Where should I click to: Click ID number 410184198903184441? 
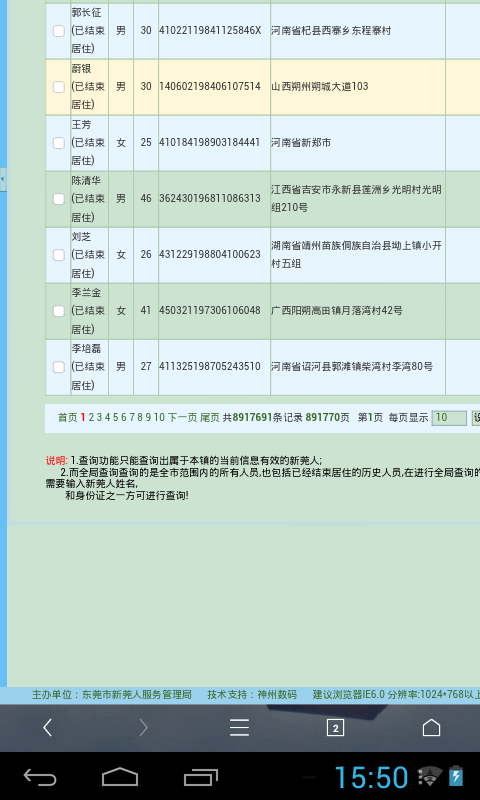point(210,142)
